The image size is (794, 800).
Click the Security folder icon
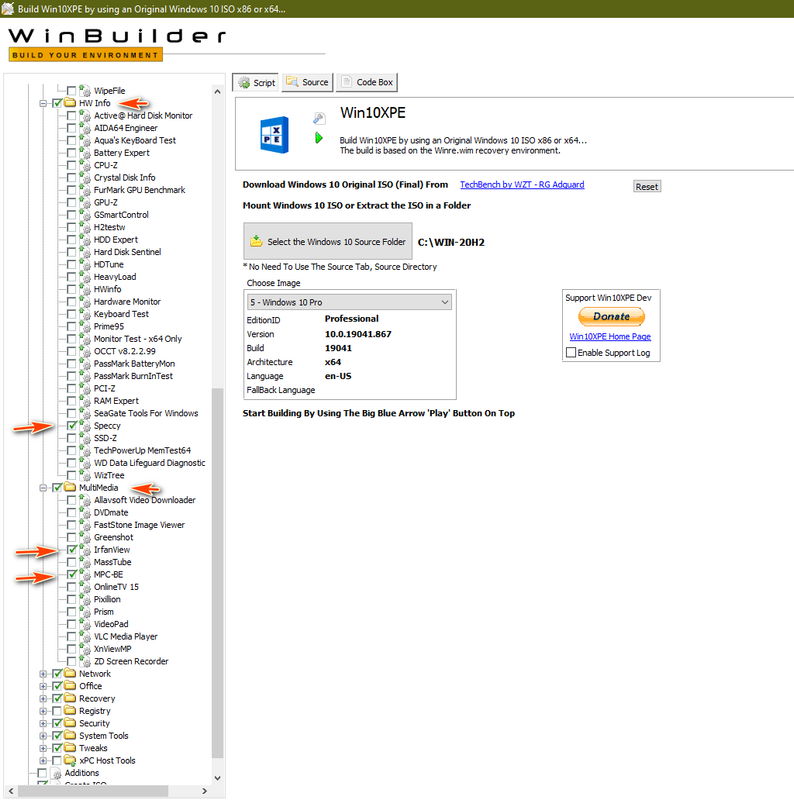[70, 723]
